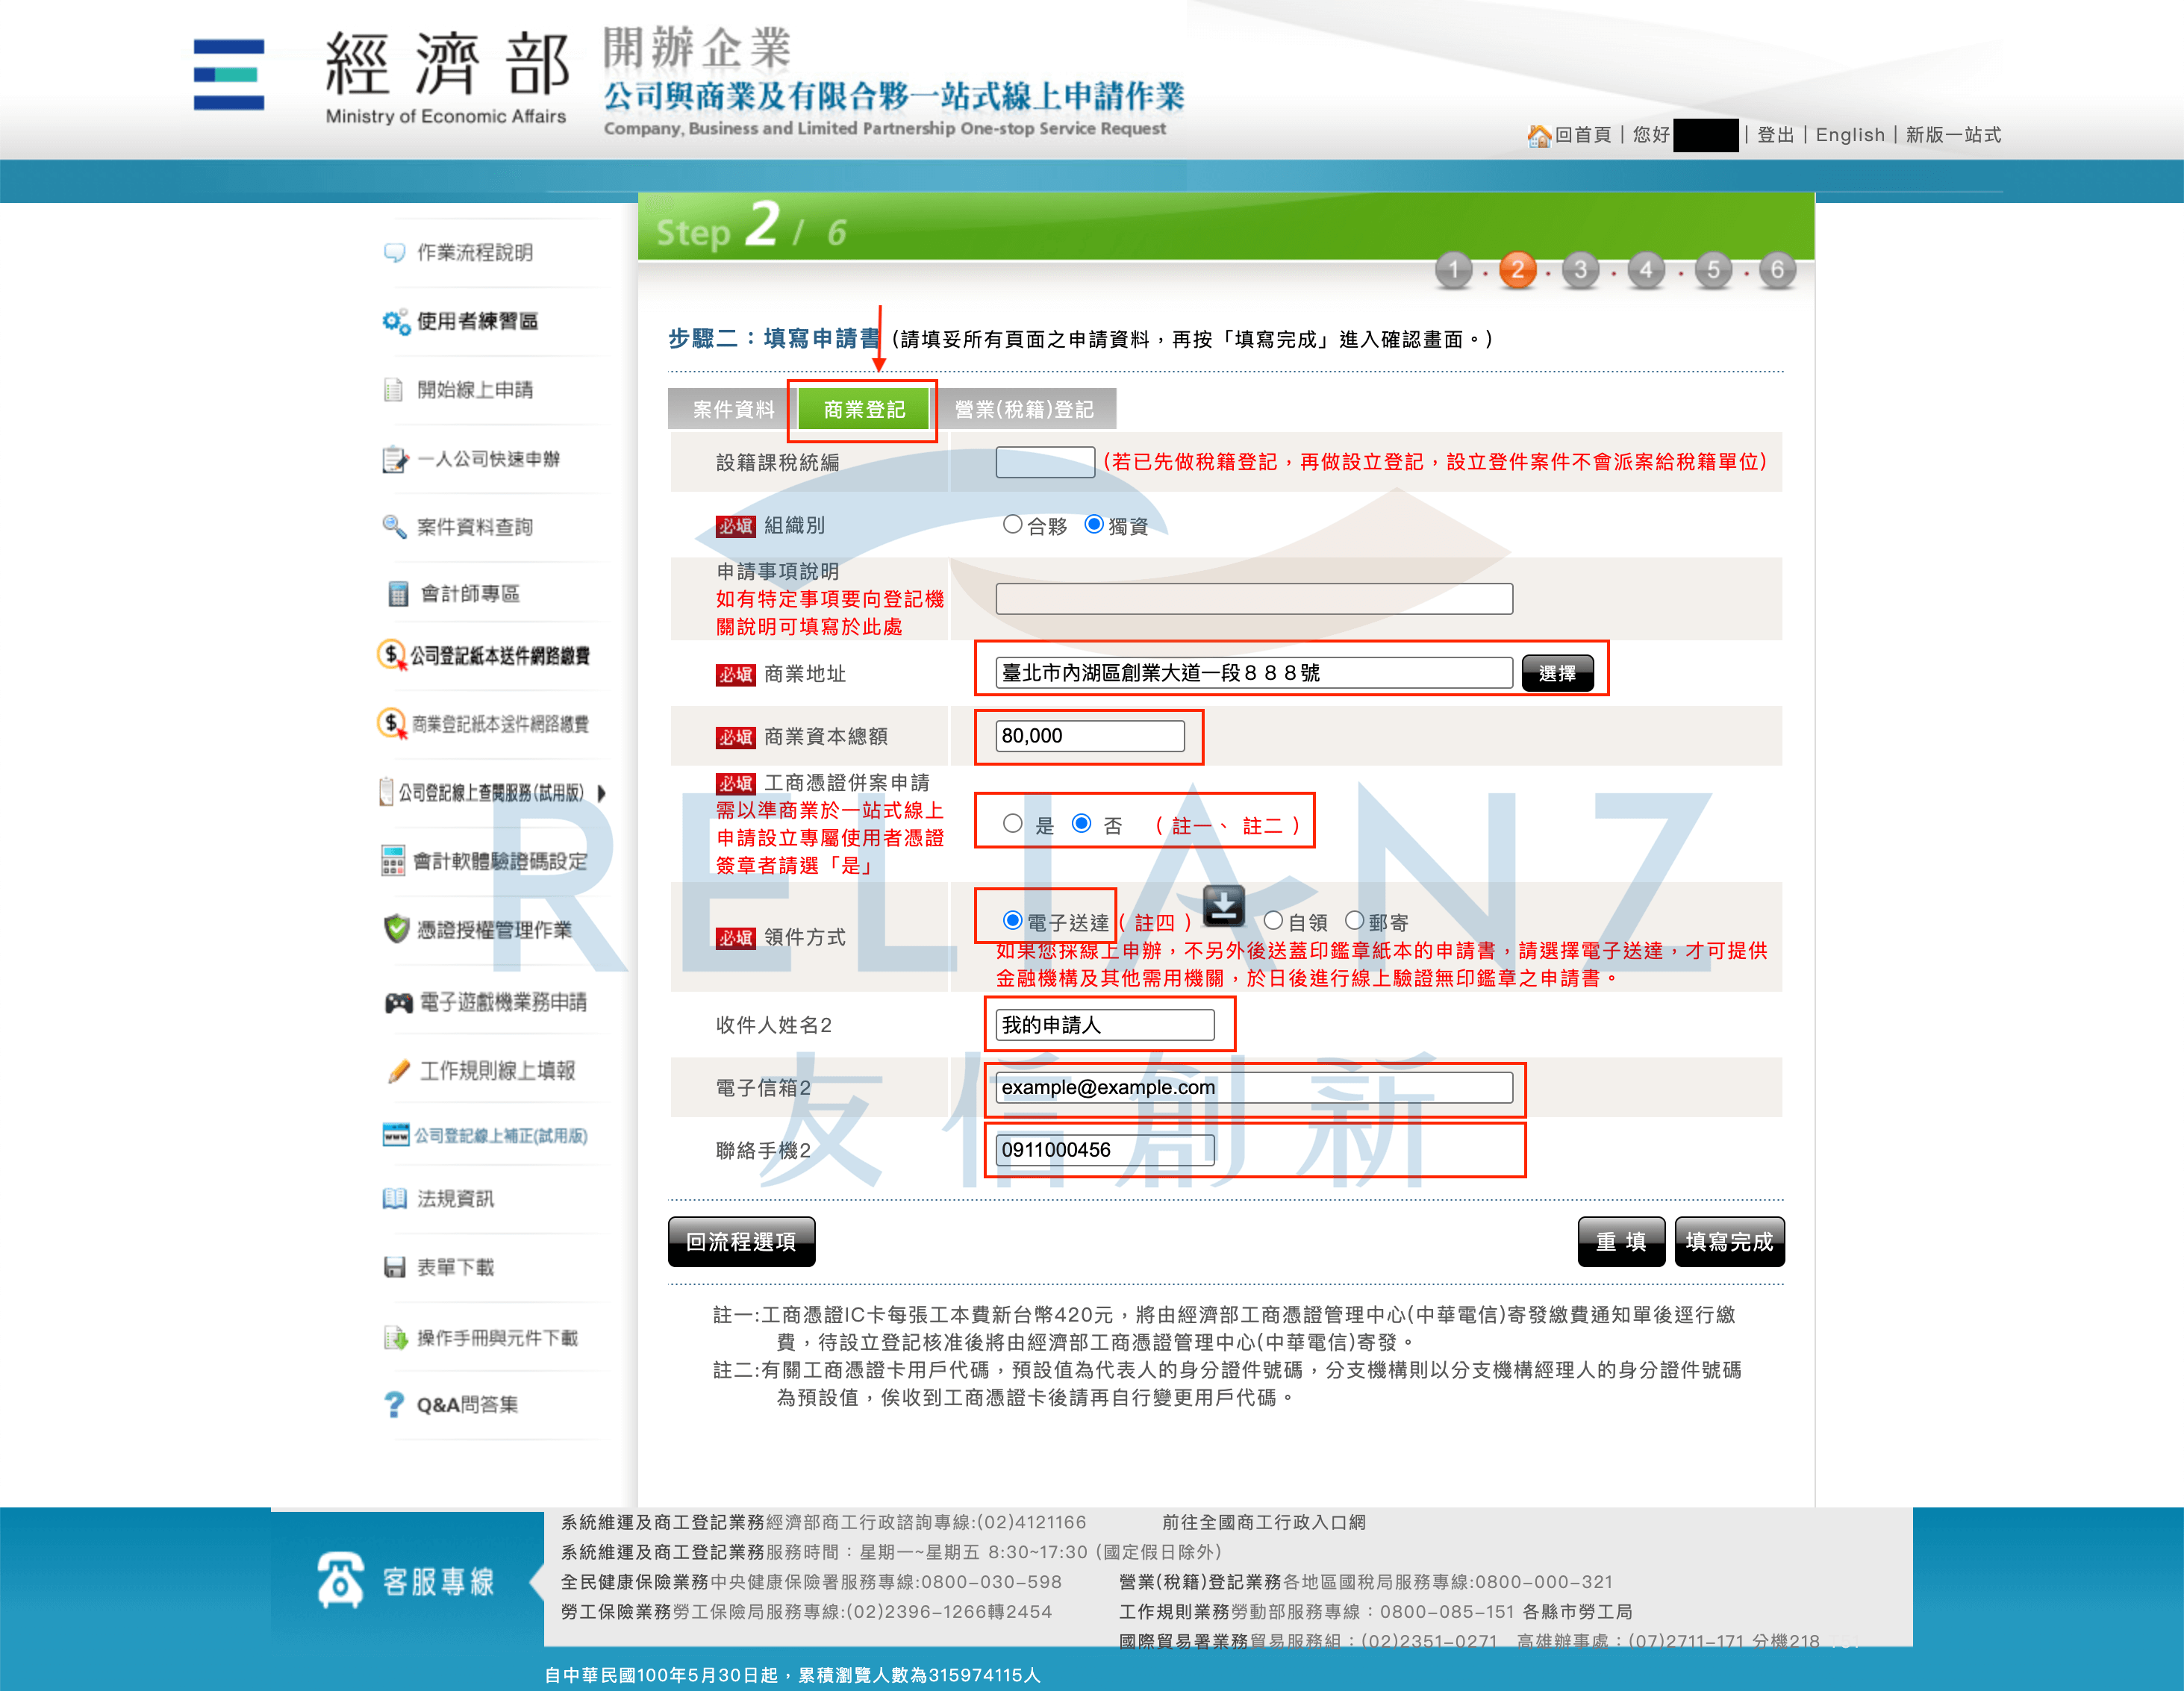This screenshot has height=1691, width=2184.
Task: Click 設籍課稅統編 input field
Action: 1045,462
